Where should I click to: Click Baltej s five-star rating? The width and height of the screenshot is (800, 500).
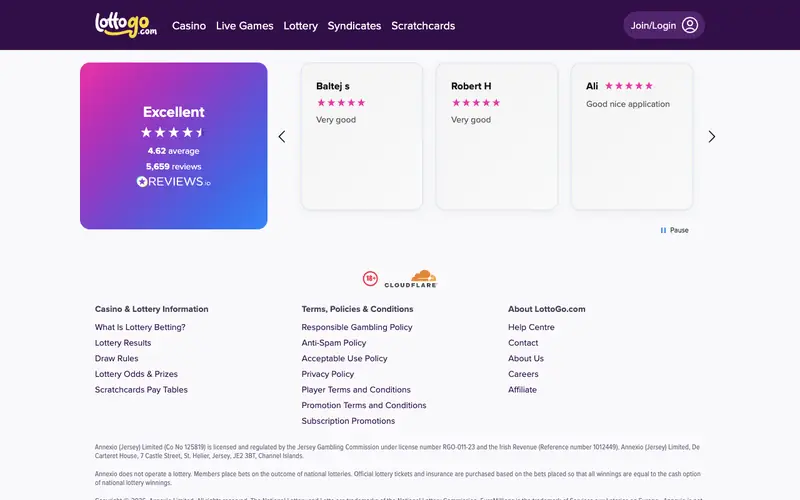(x=341, y=103)
